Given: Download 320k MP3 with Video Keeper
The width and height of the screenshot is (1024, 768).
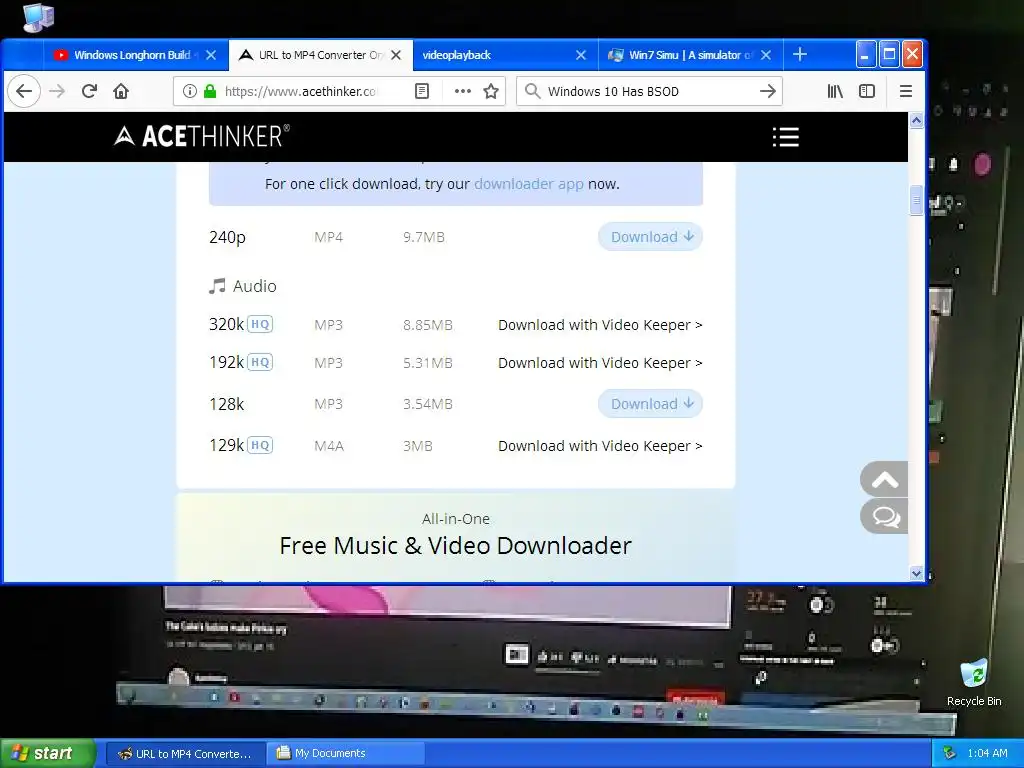Looking at the screenshot, I should tap(600, 325).
